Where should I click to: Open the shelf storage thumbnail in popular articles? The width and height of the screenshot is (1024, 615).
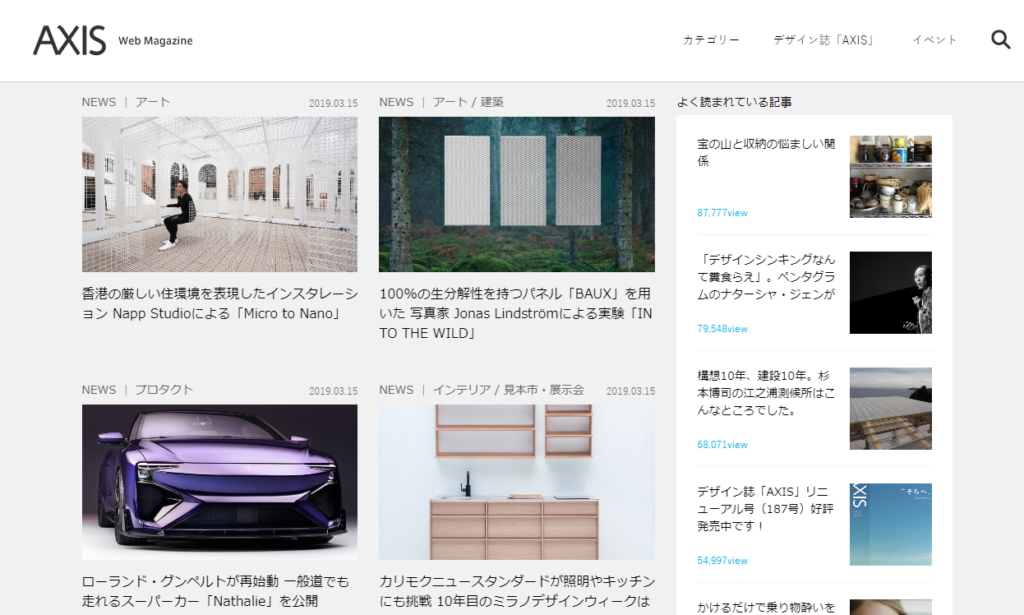pyautogui.click(x=891, y=176)
